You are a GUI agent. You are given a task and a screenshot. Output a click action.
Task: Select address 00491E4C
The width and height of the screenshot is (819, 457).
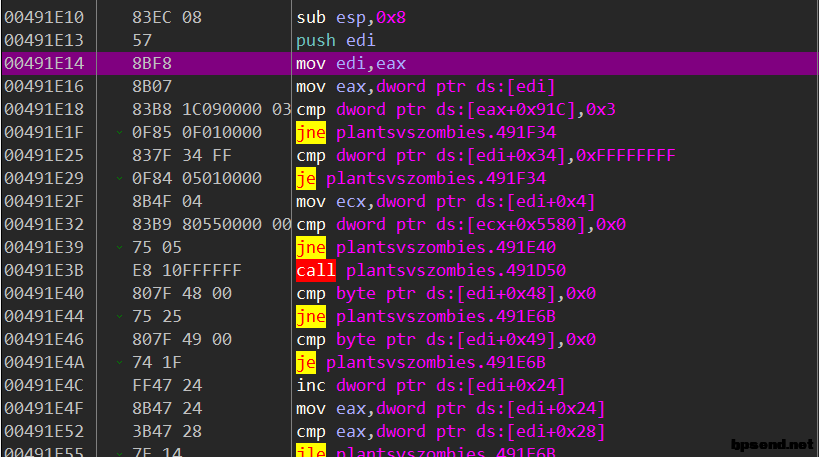44,385
